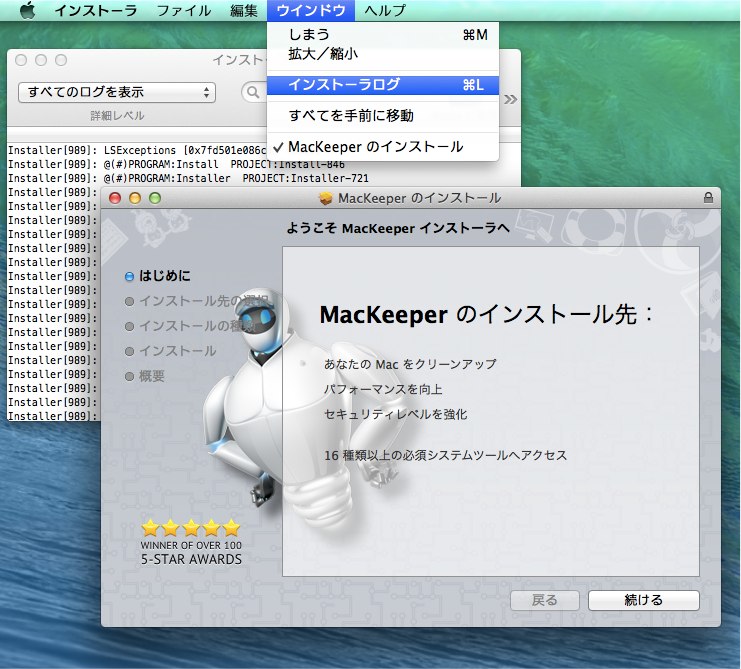Select the 概要 step

(x=145, y=376)
